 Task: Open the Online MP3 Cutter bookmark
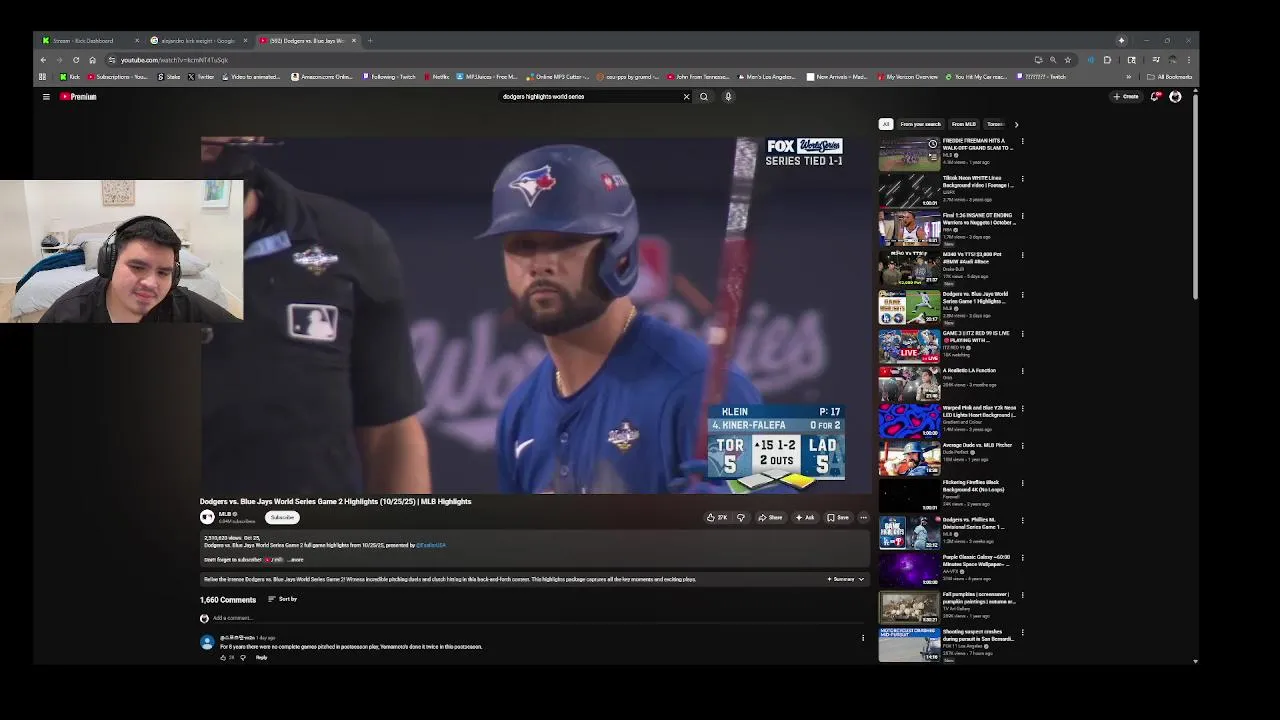[558, 77]
